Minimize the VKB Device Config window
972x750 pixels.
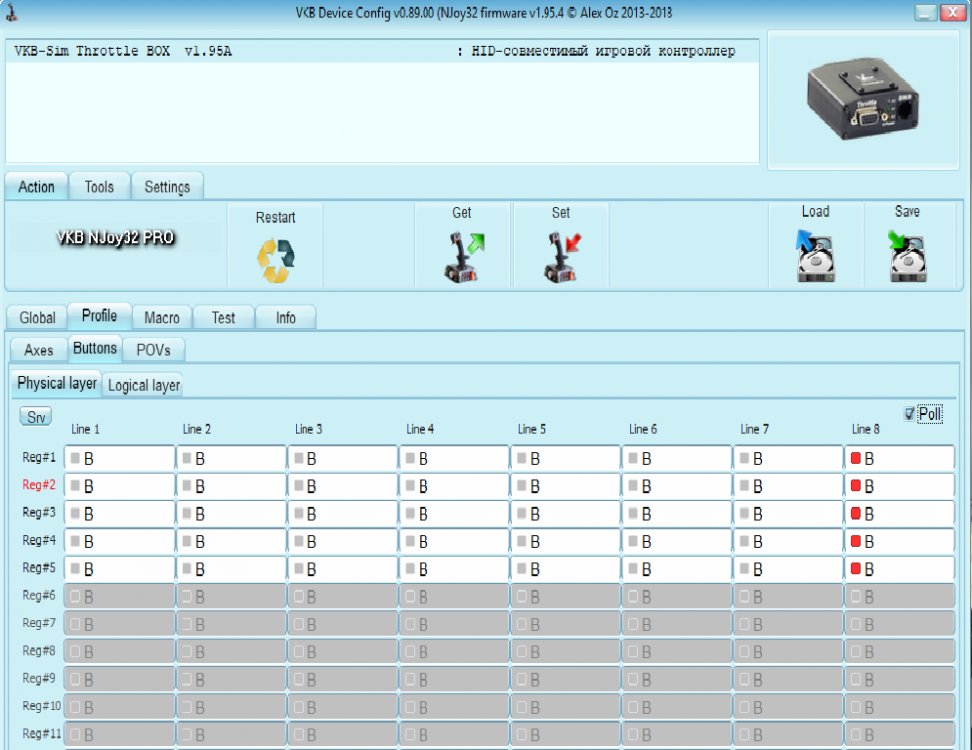925,12
